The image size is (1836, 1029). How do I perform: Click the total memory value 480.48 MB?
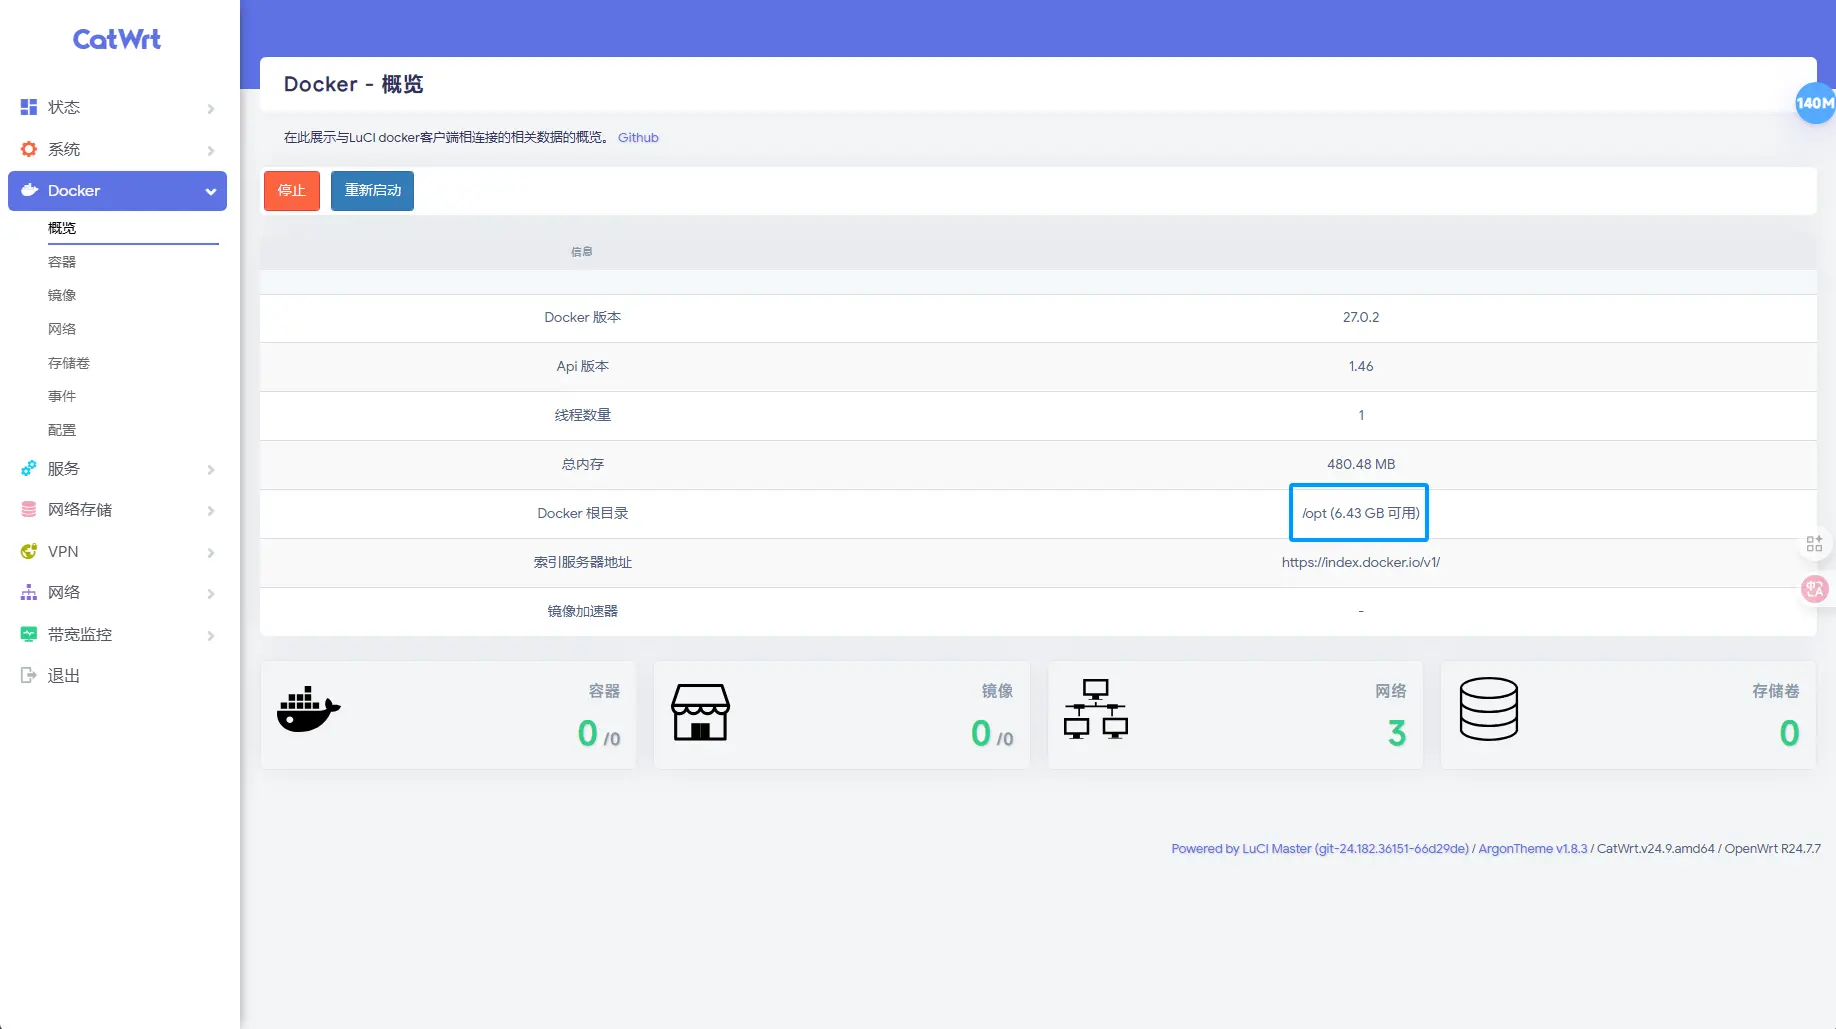pyautogui.click(x=1361, y=464)
